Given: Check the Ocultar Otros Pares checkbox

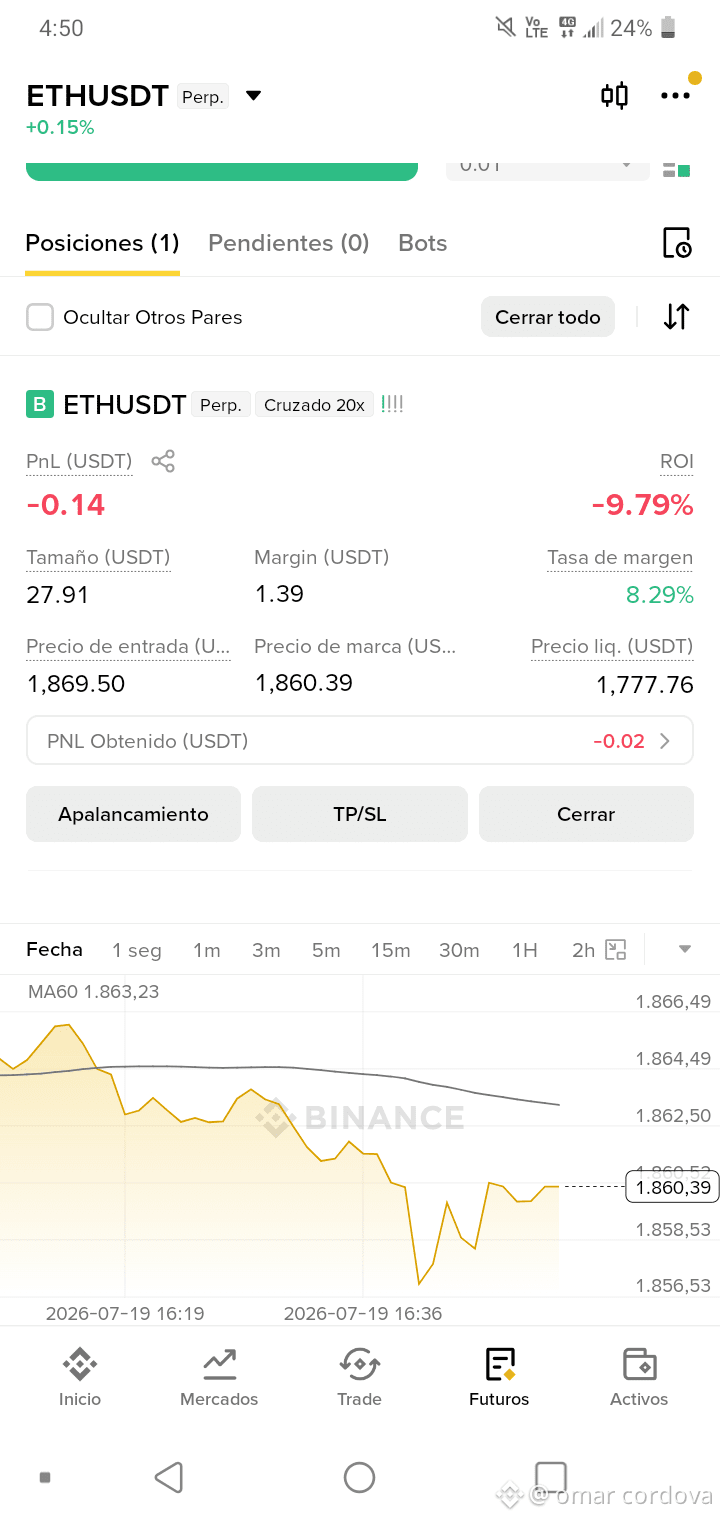Looking at the screenshot, I should pos(40,317).
